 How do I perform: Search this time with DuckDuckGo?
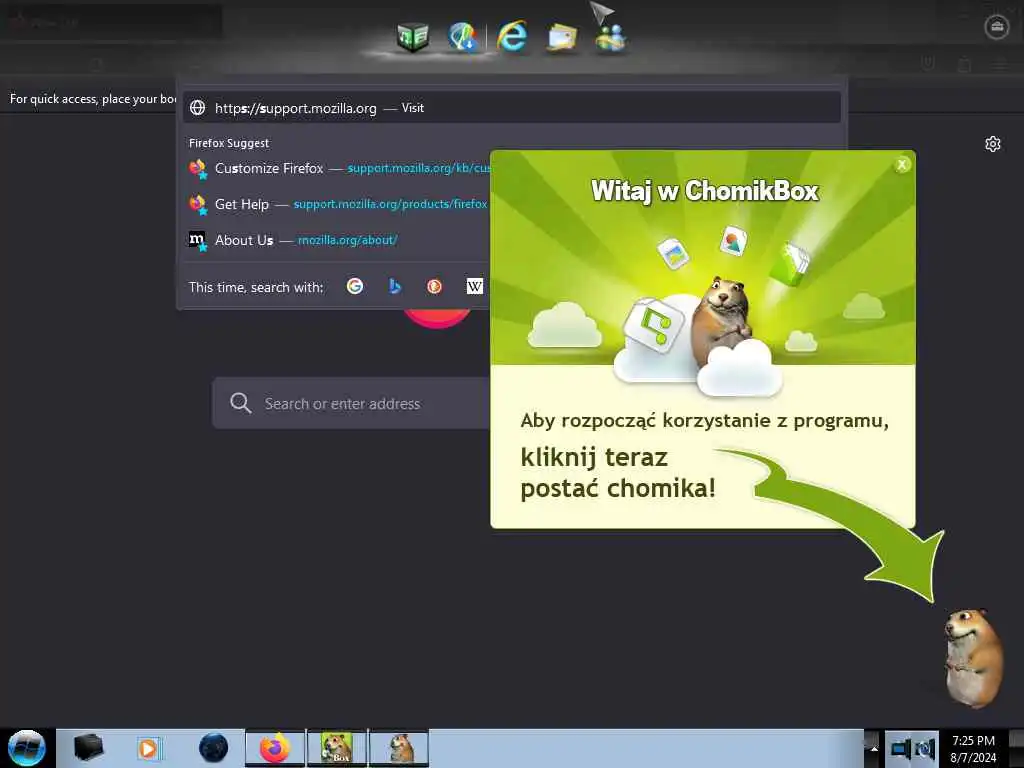(x=434, y=286)
